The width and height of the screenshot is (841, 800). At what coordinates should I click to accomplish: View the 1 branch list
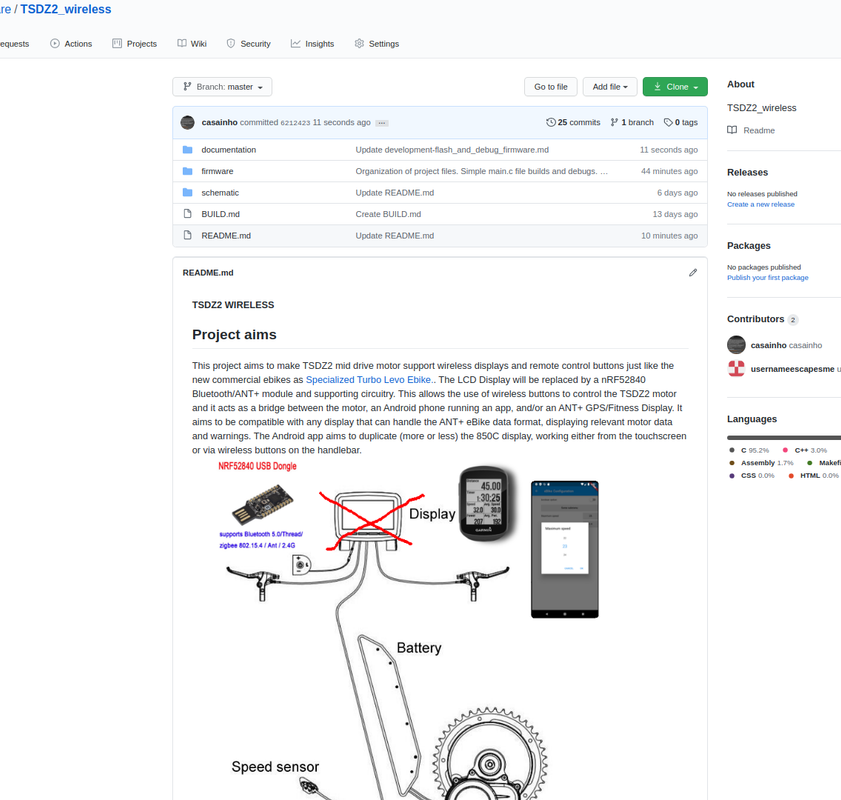(x=632, y=122)
